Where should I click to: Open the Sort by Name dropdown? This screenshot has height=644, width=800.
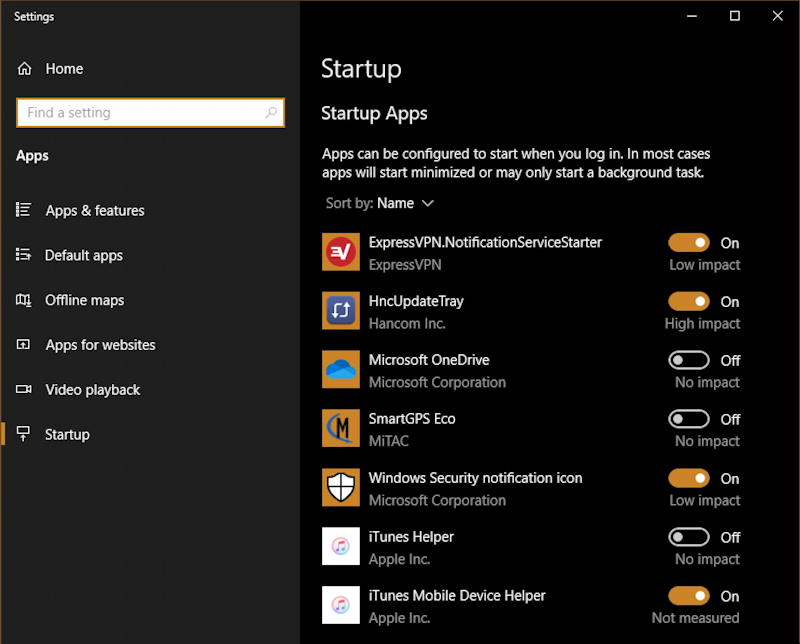click(x=404, y=203)
